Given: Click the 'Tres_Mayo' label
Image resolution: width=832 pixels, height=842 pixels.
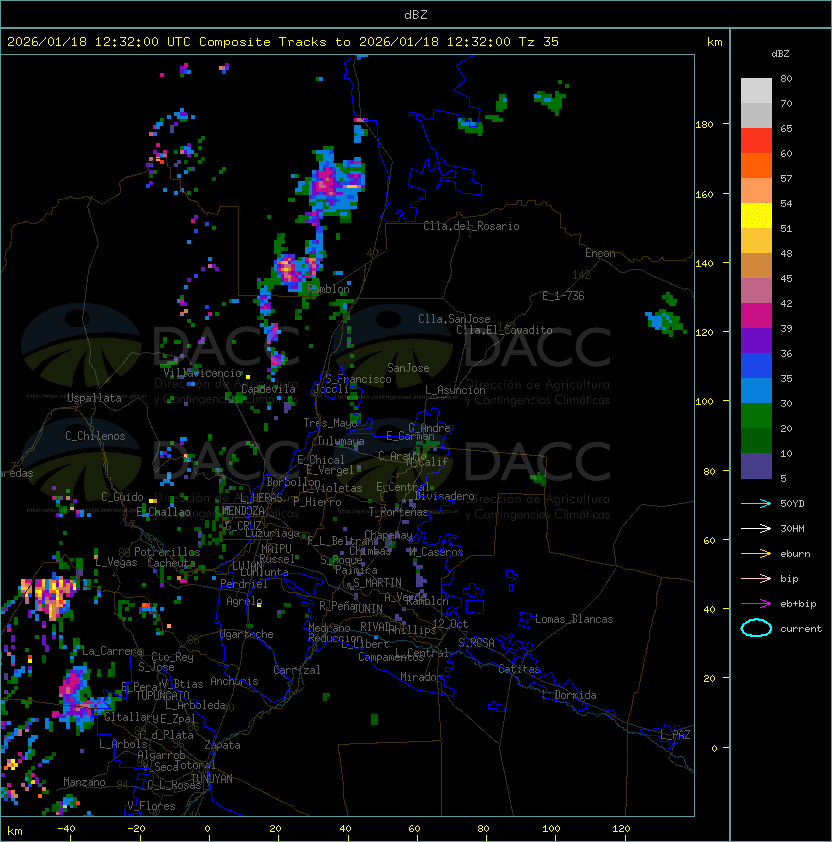Looking at the screenshot, I should coord(330,423).
